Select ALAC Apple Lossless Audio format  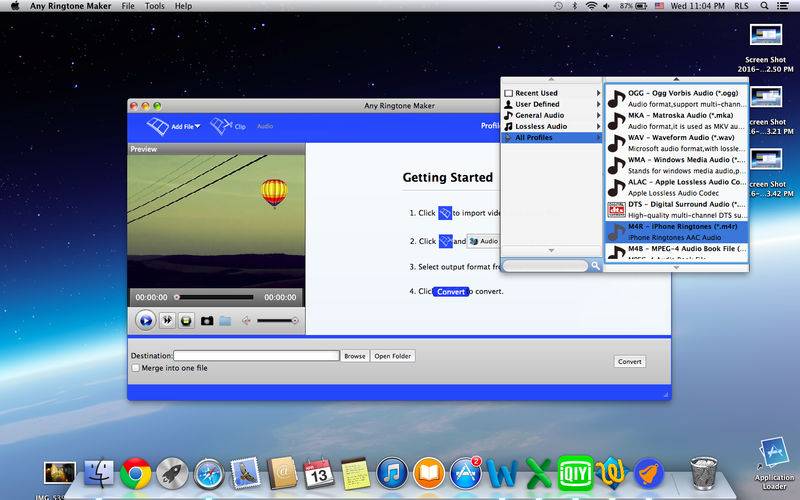pos(677,187)
